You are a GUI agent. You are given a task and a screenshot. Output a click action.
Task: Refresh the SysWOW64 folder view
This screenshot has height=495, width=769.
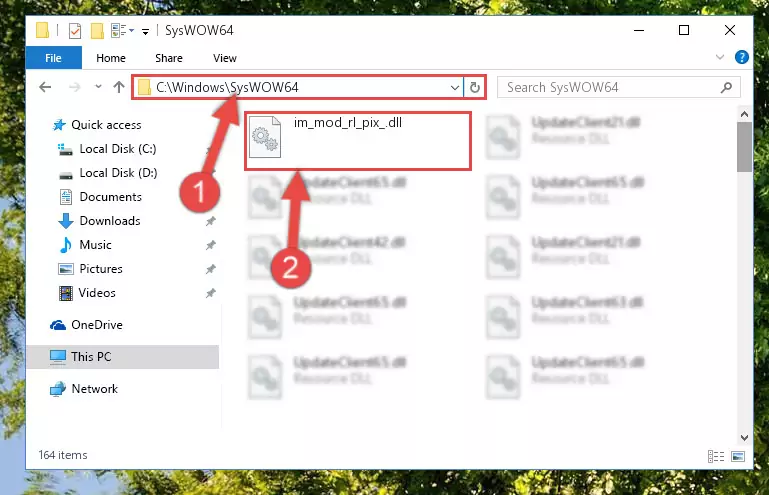[x=474, y=88]
